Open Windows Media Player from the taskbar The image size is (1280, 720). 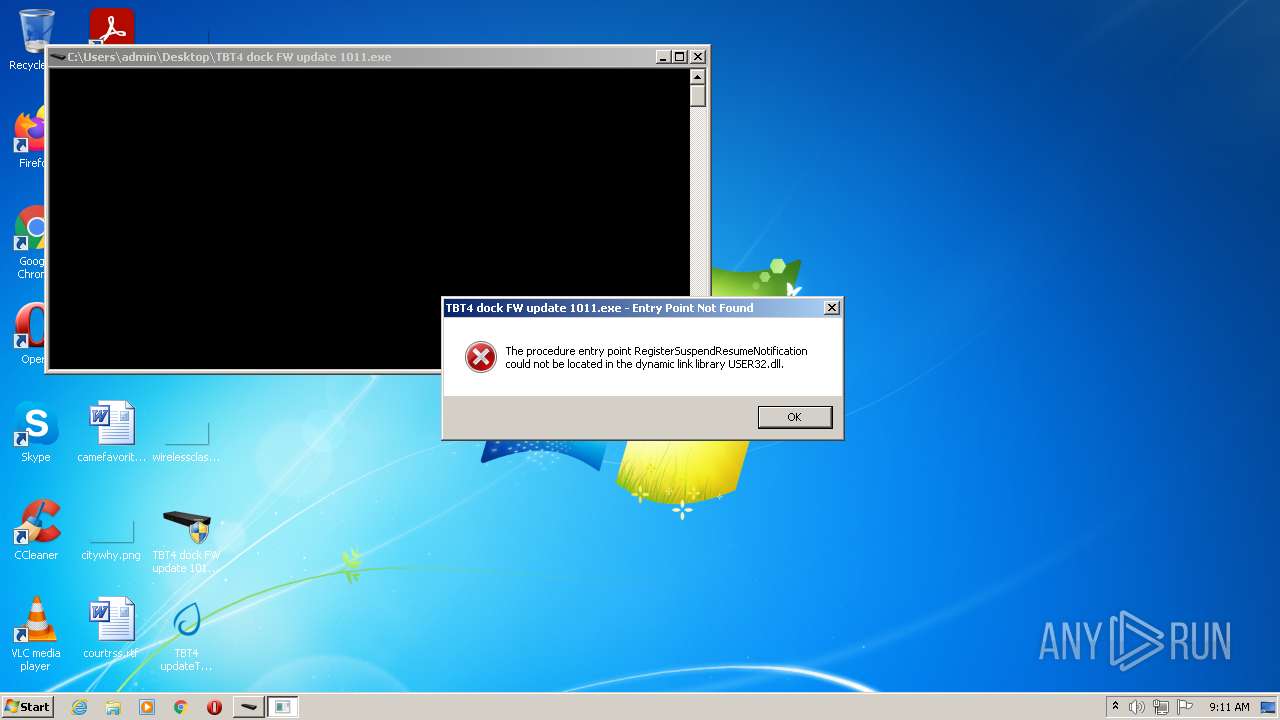click(x=147, y=707)
